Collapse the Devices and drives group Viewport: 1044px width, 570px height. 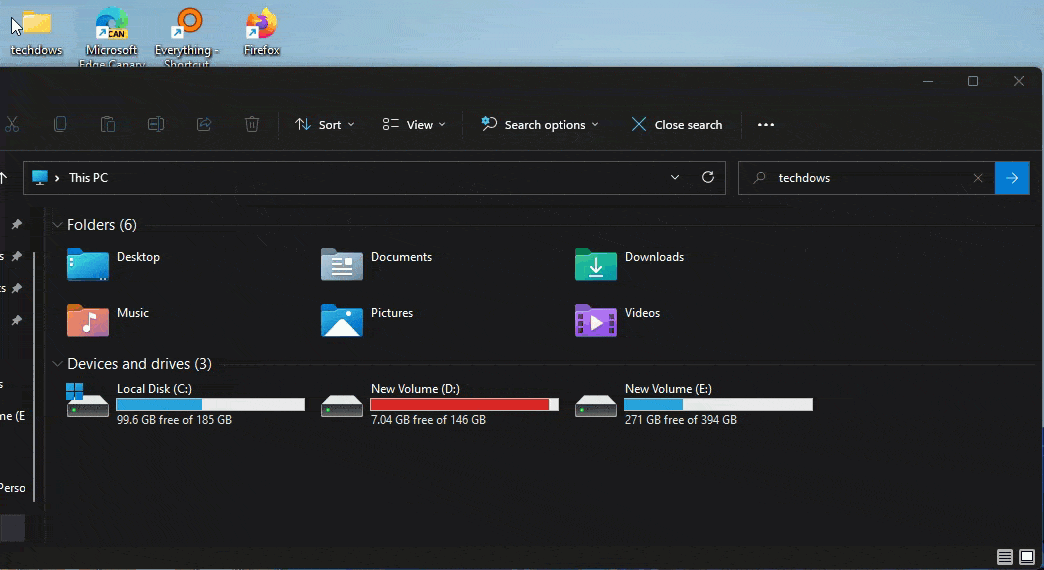click(57, 364)
